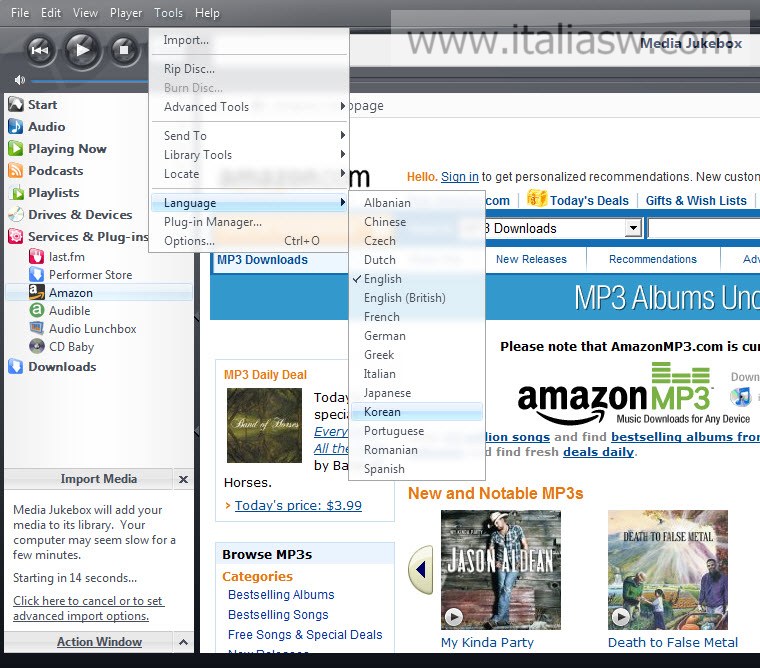Screen dimensions: 760x668
Task: Open last.fm plug-in in sidebar
Action: pyautogui.click(x=66, y=257)
